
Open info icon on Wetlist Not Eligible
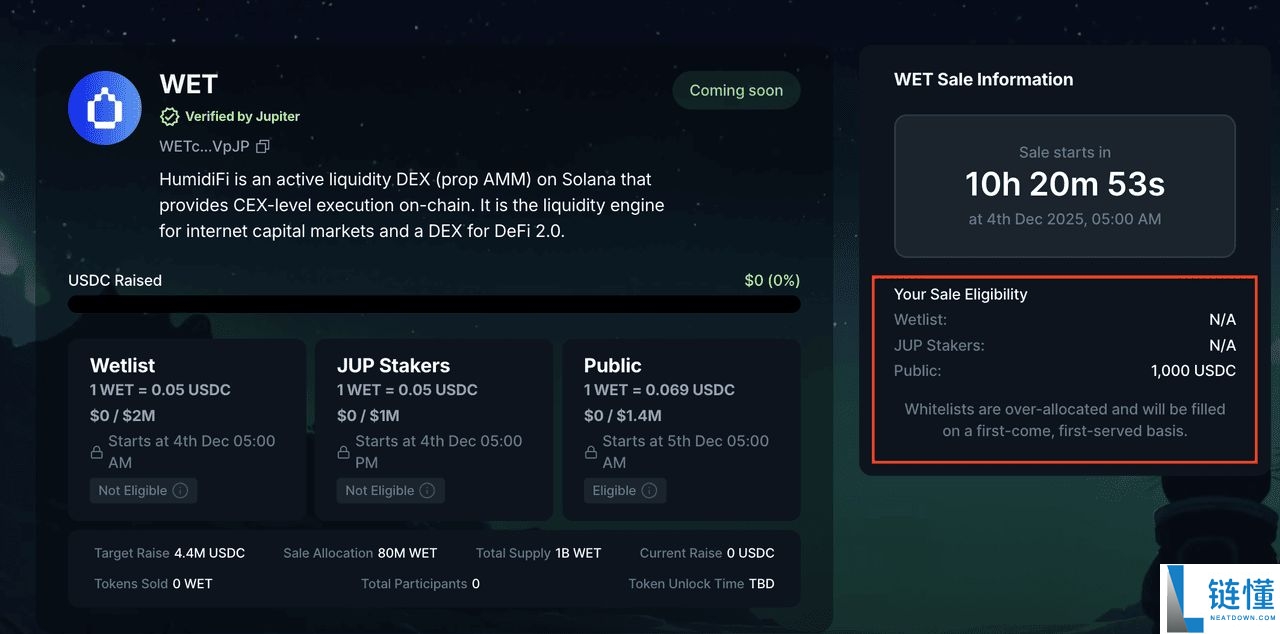point(180,491)
